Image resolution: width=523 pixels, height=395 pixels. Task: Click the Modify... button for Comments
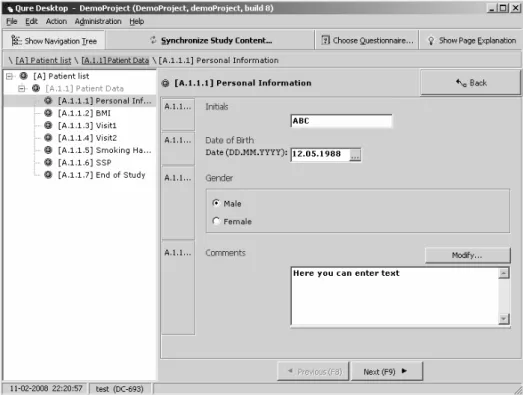click(x=468, y=255)
